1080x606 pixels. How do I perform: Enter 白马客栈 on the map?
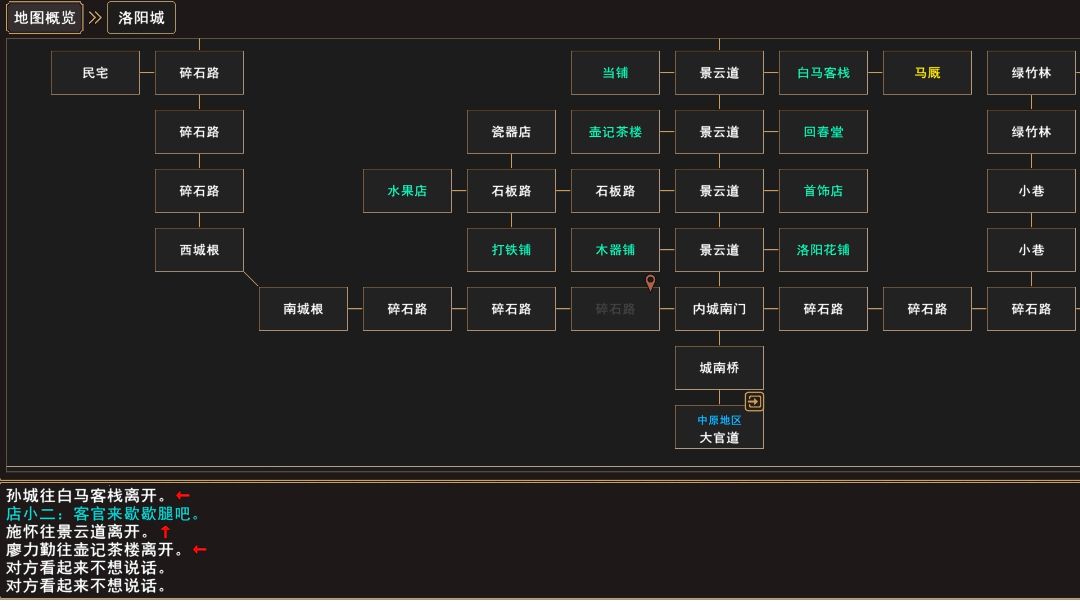[823, 72]
